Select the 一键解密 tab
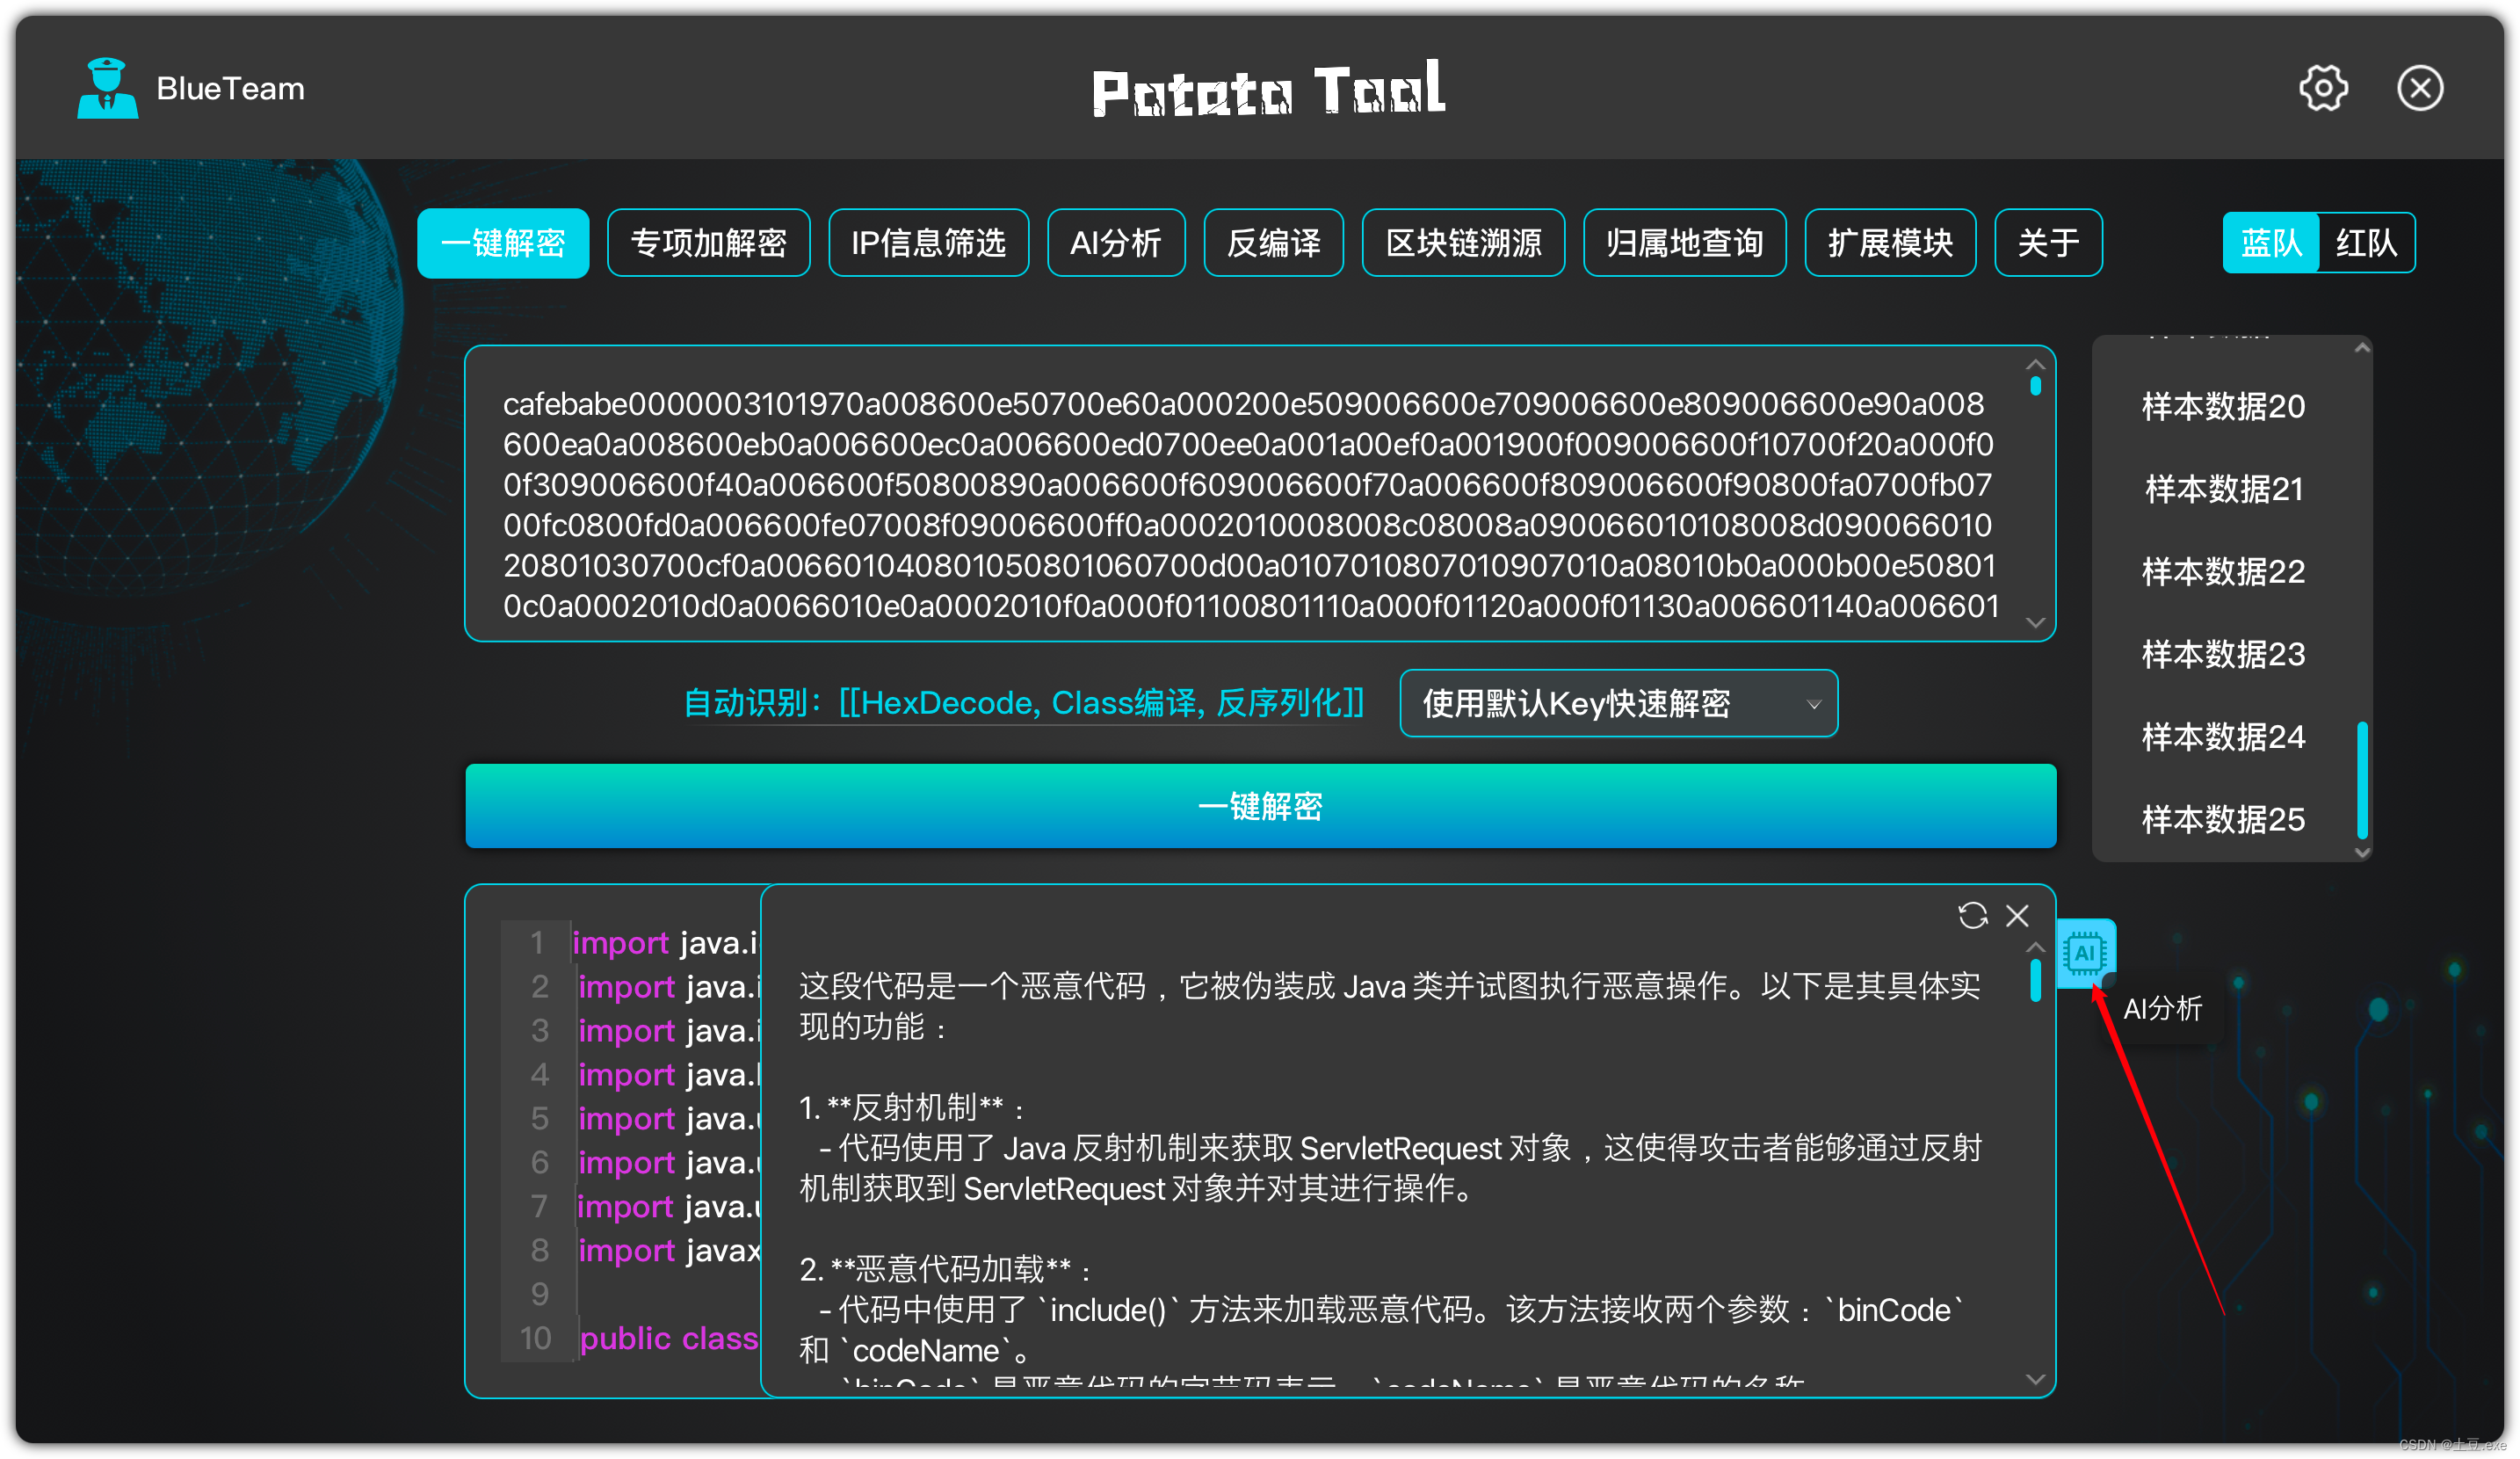 click(x=503, y=243)
